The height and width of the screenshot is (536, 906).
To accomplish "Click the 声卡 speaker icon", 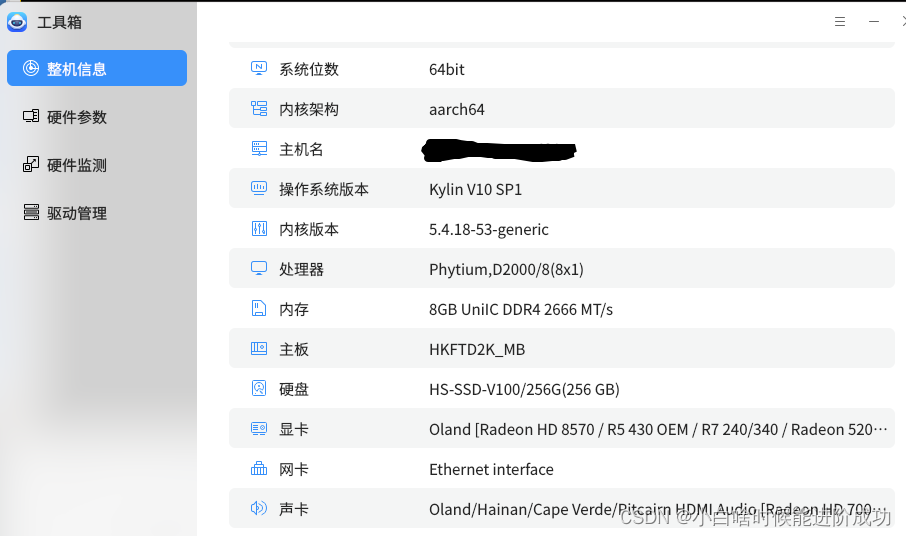I will (259, 508).
